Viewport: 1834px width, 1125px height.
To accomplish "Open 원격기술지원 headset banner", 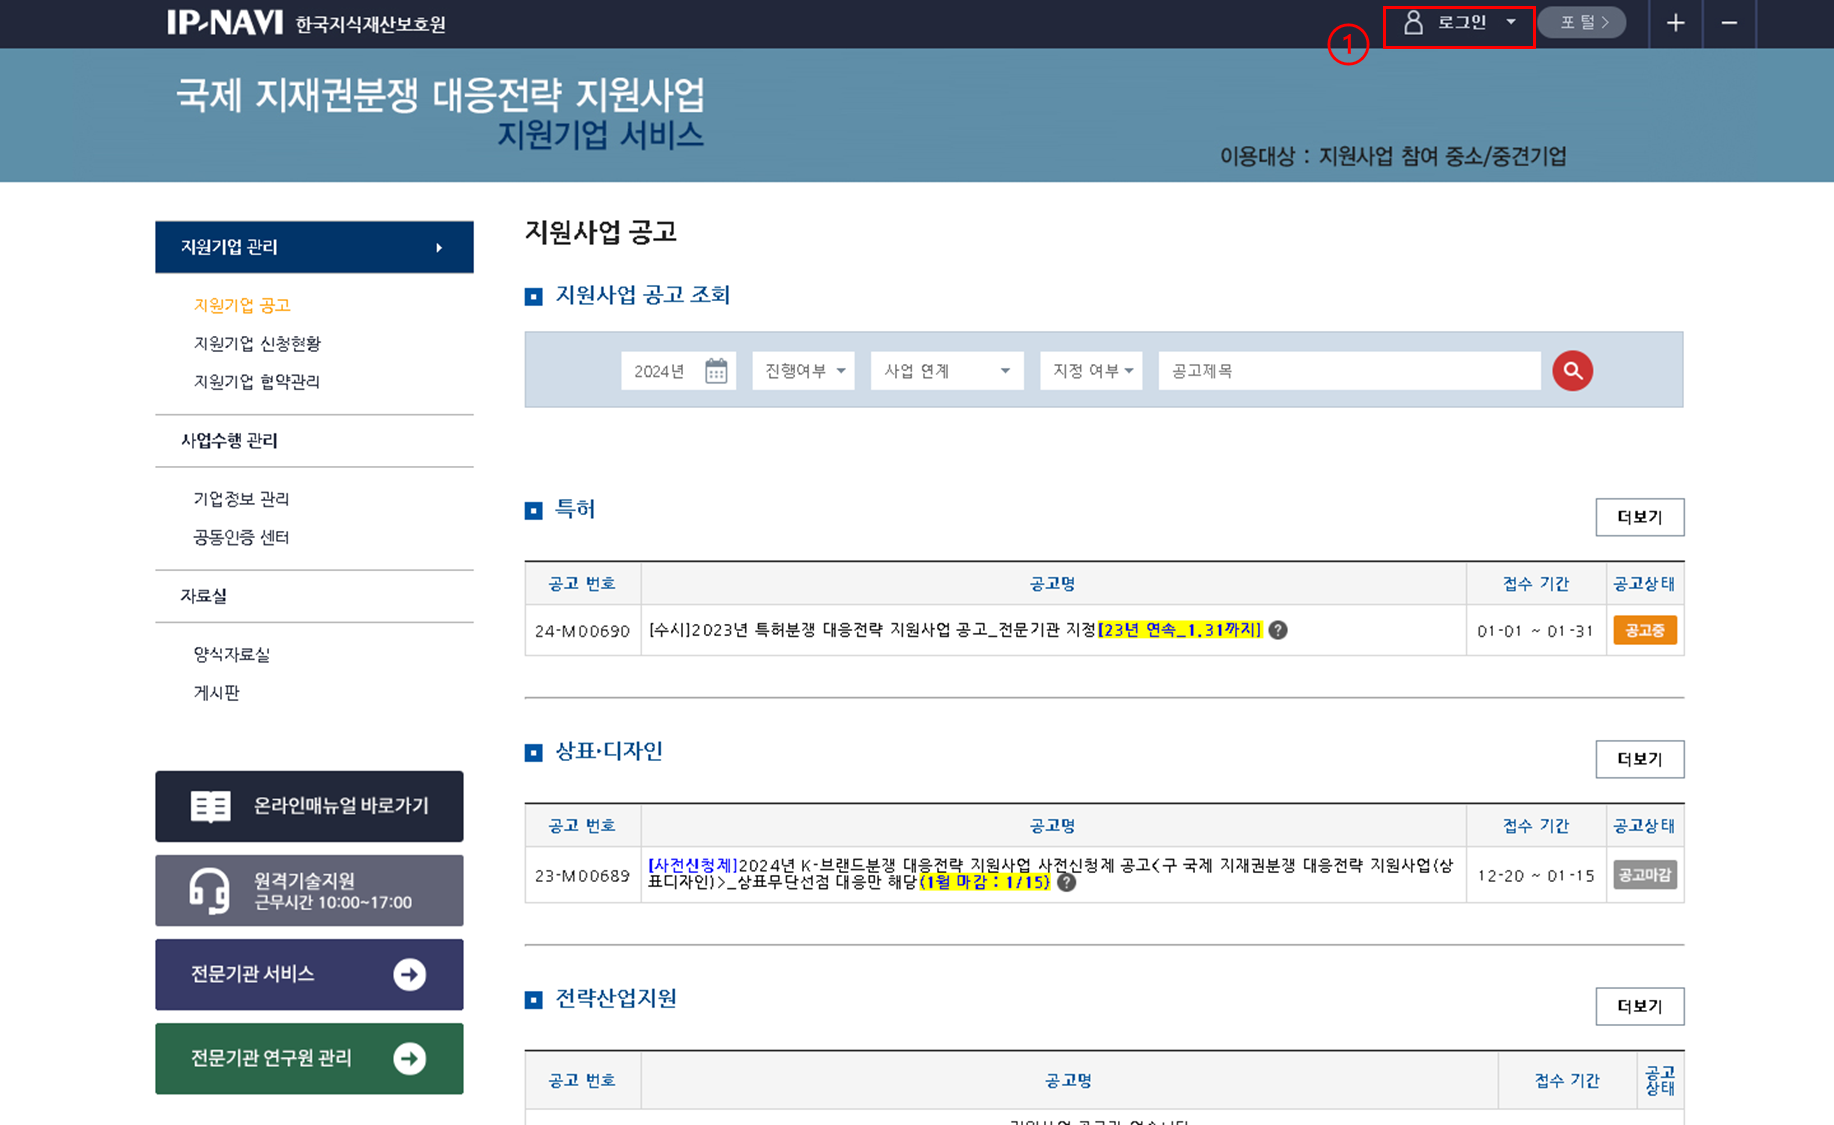I will click(x=309, y=890).
